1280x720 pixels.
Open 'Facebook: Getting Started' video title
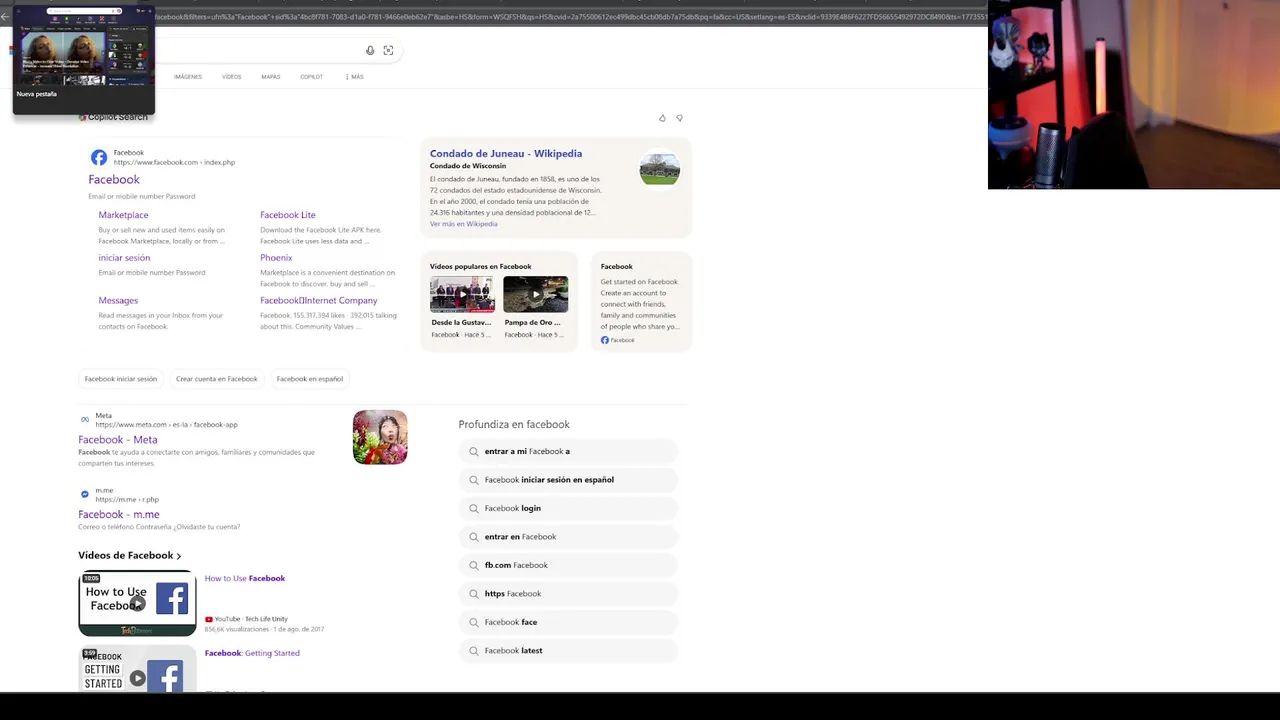point(252,653)
